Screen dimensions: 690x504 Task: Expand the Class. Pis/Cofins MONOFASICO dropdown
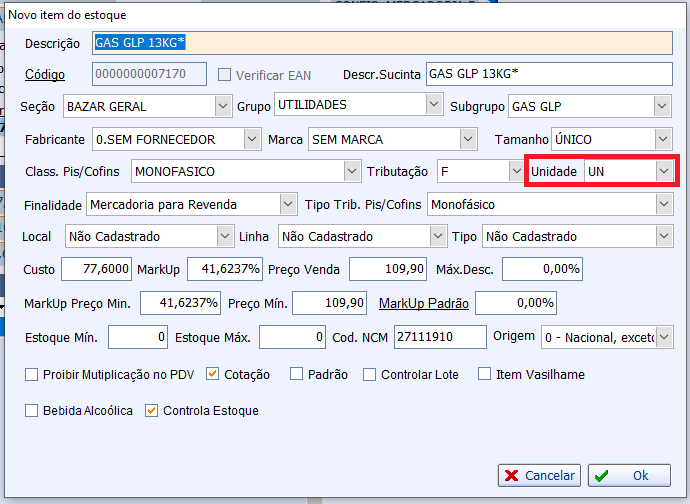tap(351, 172)
